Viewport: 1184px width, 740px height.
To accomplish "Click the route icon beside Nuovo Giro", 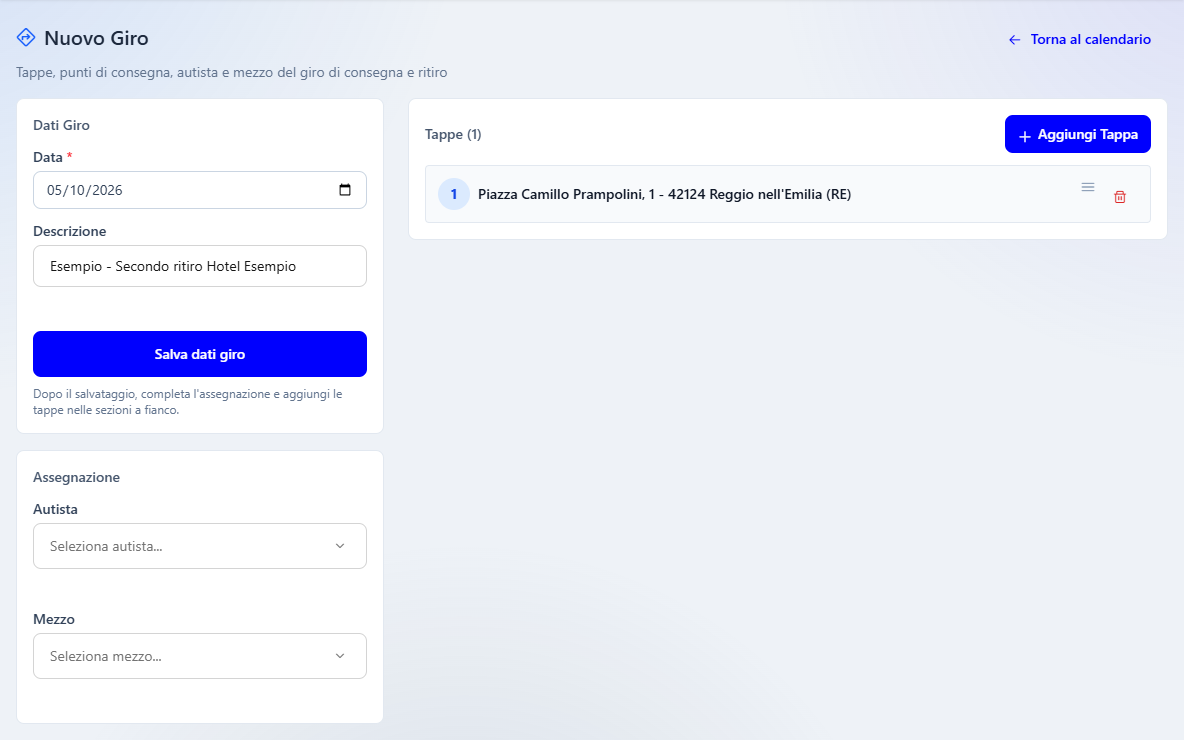I will [x=26, y=37].
